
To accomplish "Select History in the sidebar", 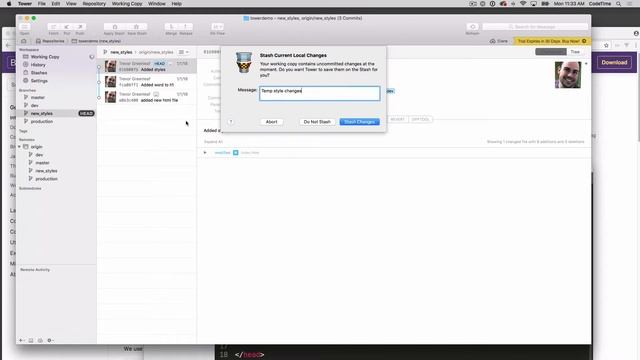I will click(56, 65).
